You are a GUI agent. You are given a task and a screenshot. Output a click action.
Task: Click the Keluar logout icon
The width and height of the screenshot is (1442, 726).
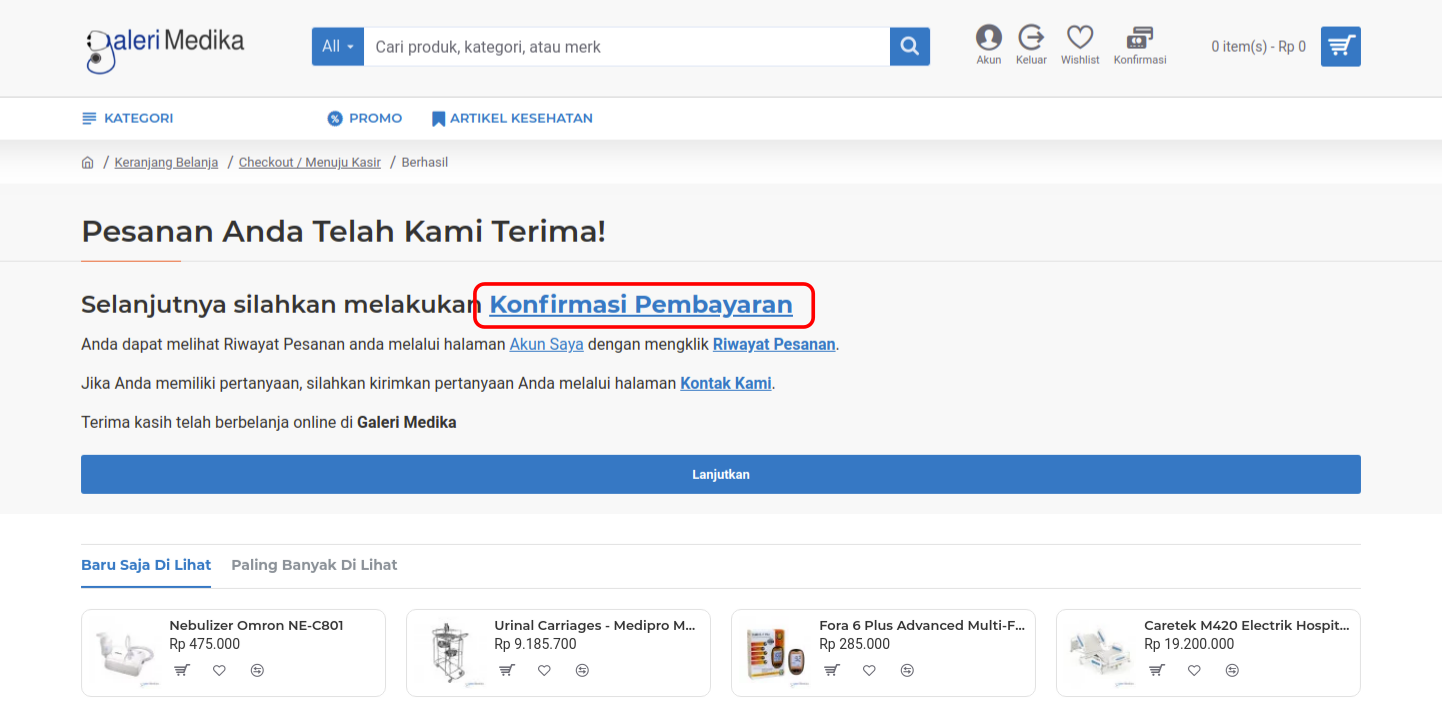1031,40
